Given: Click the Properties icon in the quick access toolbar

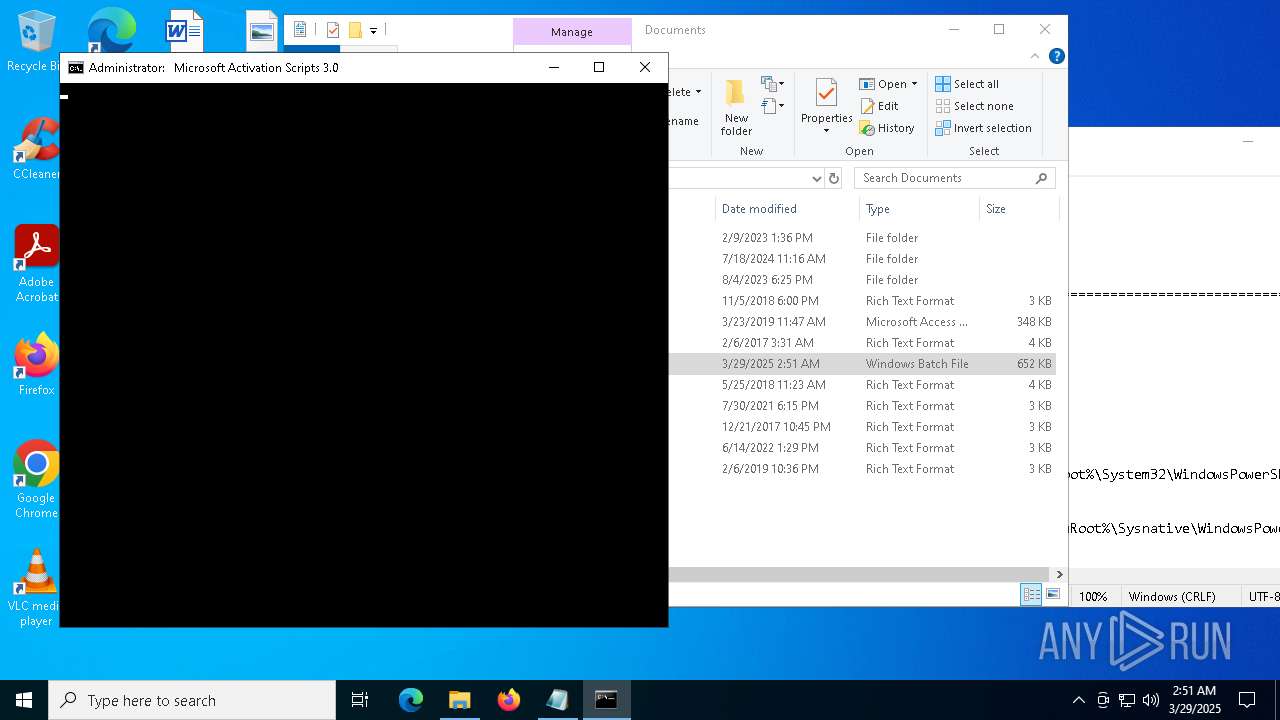Looking at the screenshot, I should [x=333, y=30].
